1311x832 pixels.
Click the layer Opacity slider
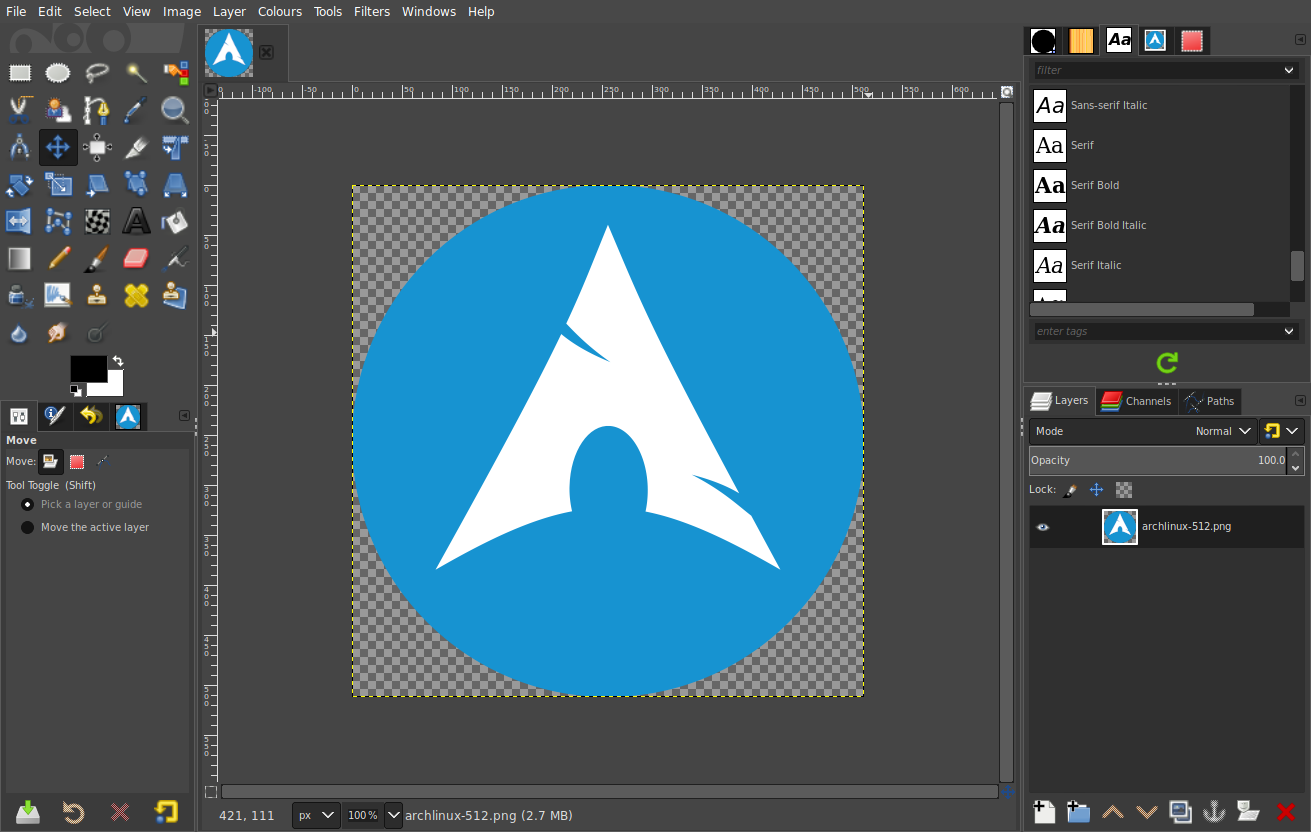coord(1158,461)
